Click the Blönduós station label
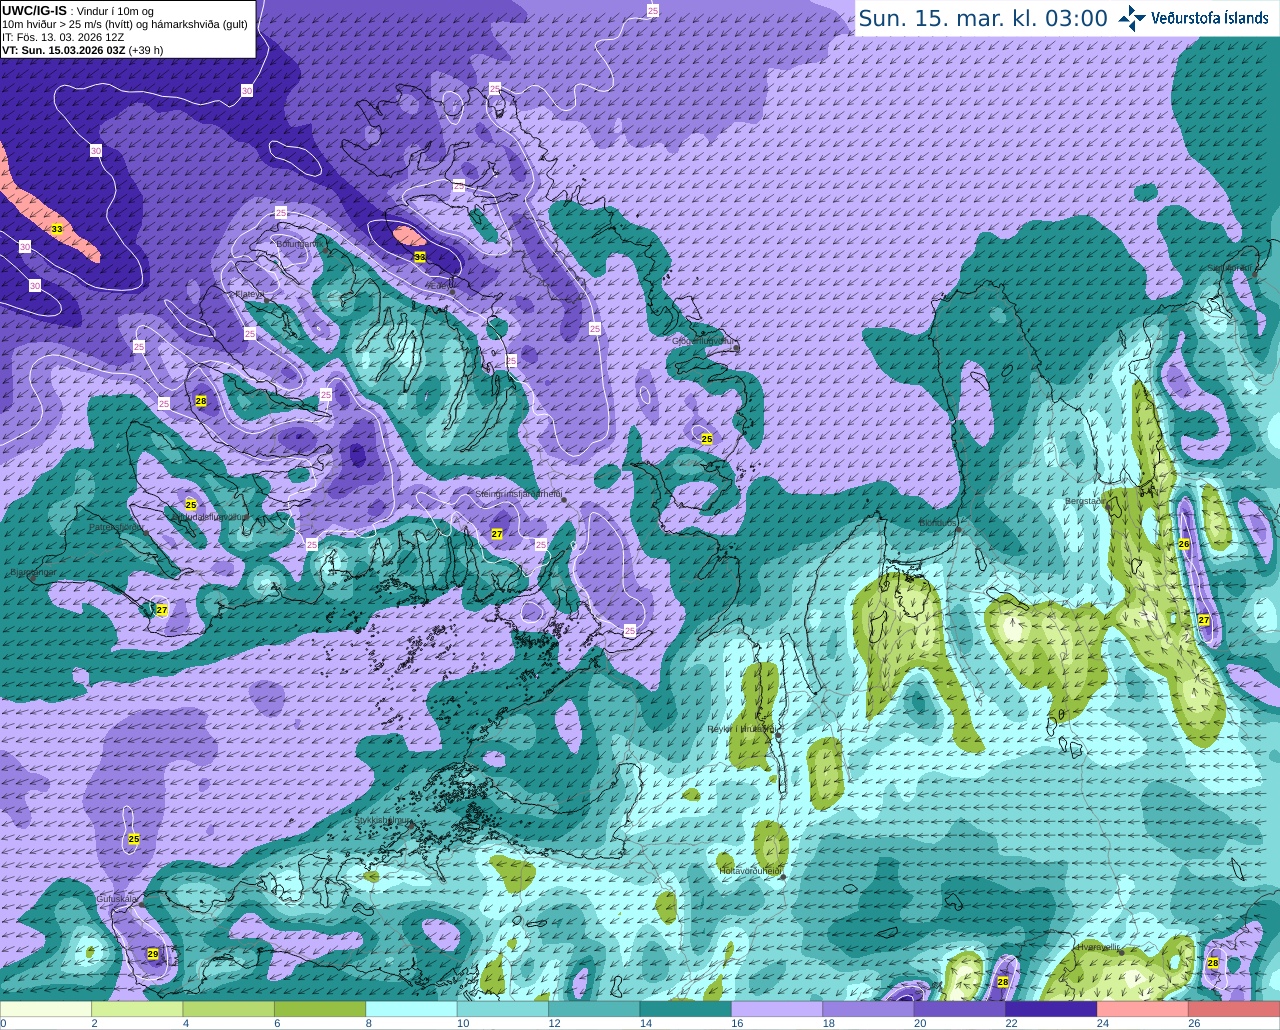The image size is (1280, 1030). coord(938,523)
